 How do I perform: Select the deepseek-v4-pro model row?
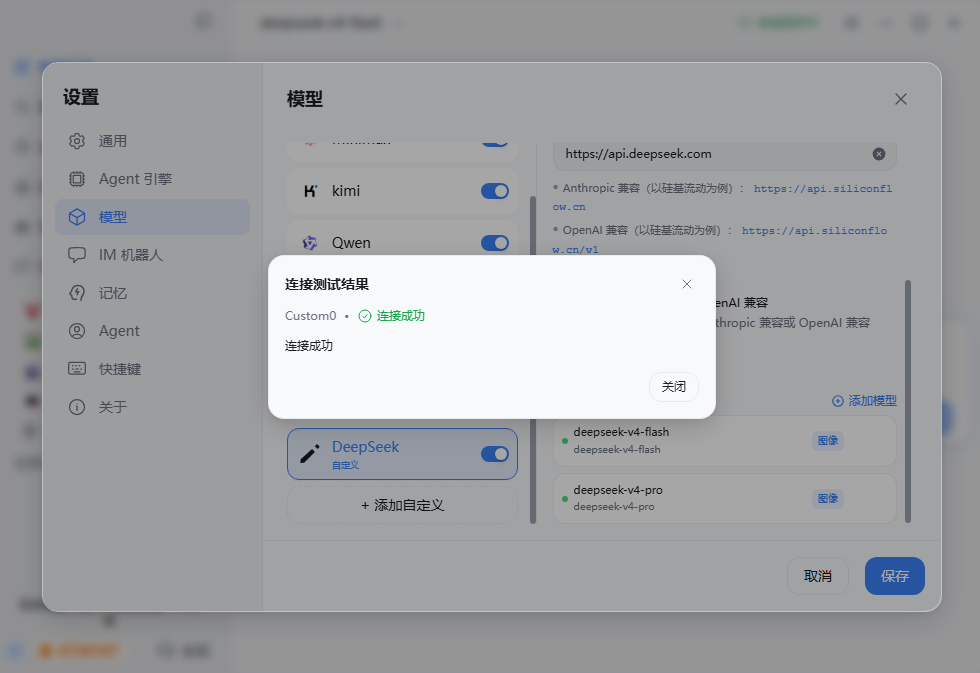[x=725, y=499]
